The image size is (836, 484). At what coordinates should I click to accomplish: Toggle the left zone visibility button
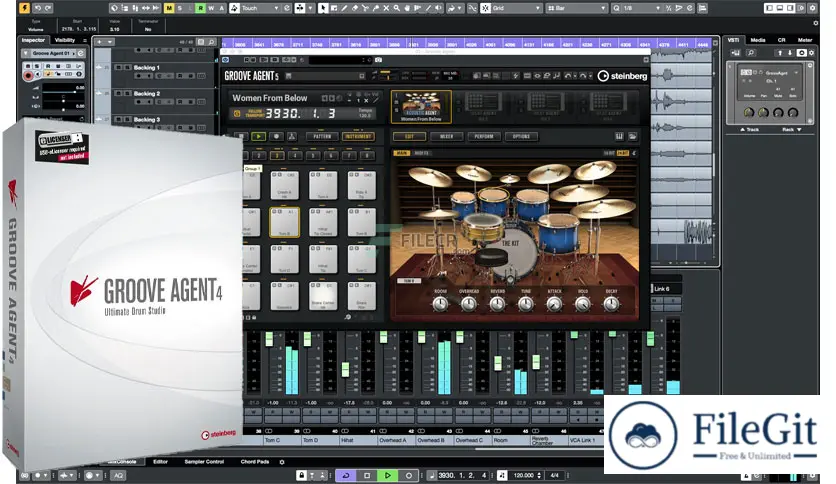coord(769,8)
